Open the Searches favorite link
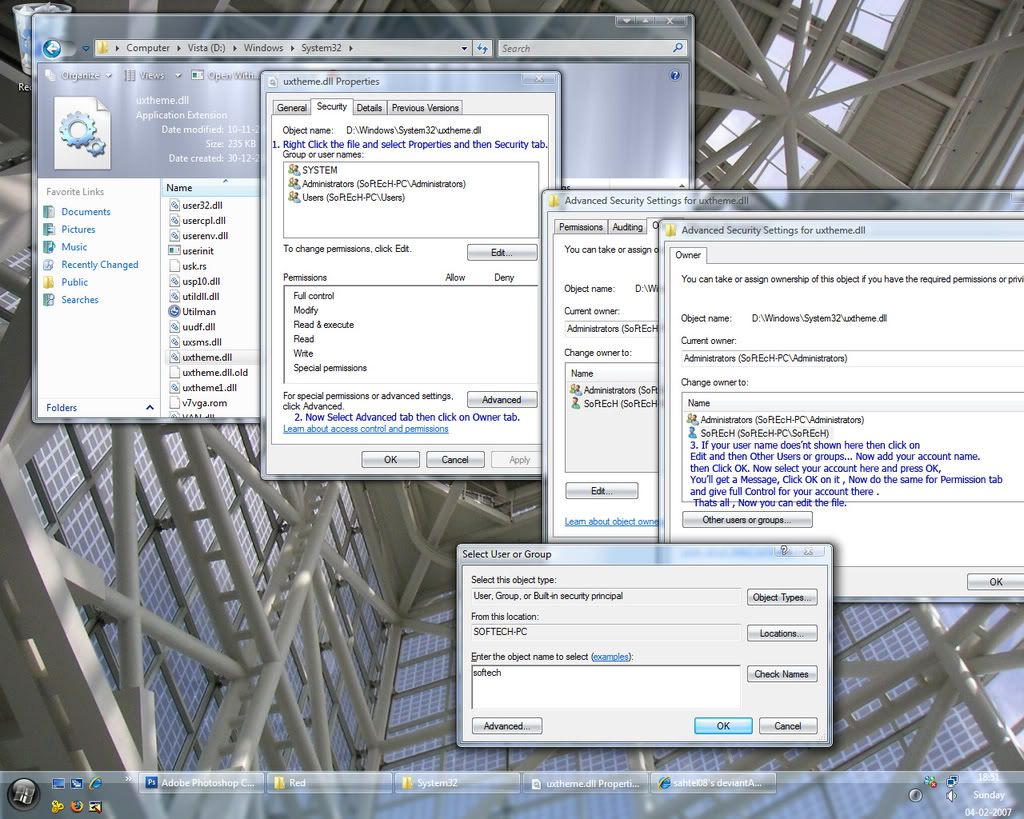Viewport: 1024px width, 819px height. click(80, 300)
